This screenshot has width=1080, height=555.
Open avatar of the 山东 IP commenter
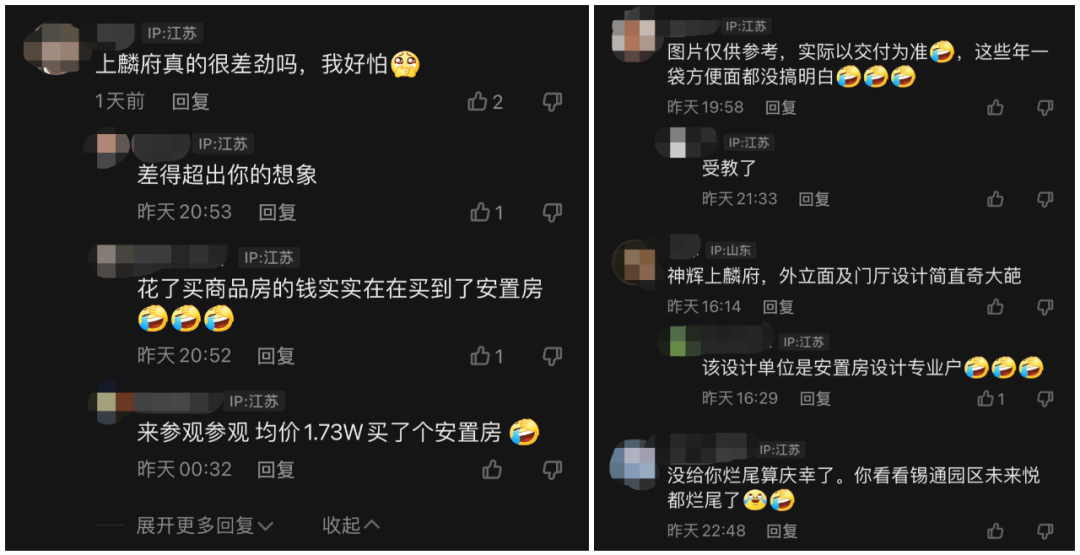tap(640, 263)
